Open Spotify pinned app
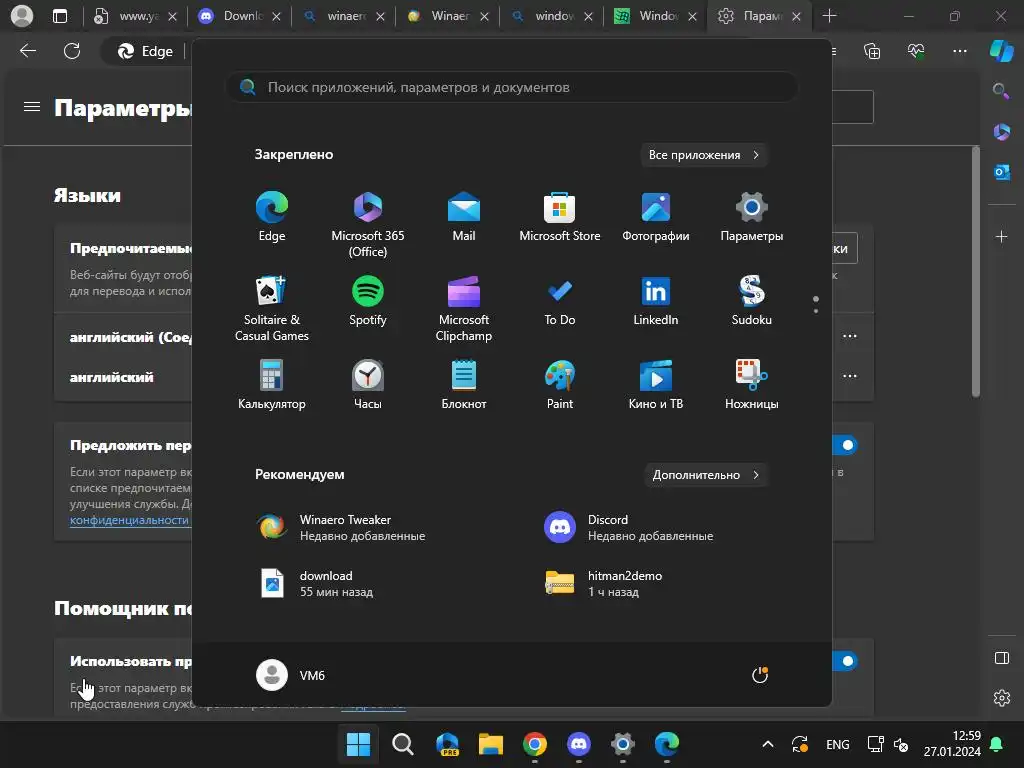This screenshot has width=1024, height=768. pos(368,300)
